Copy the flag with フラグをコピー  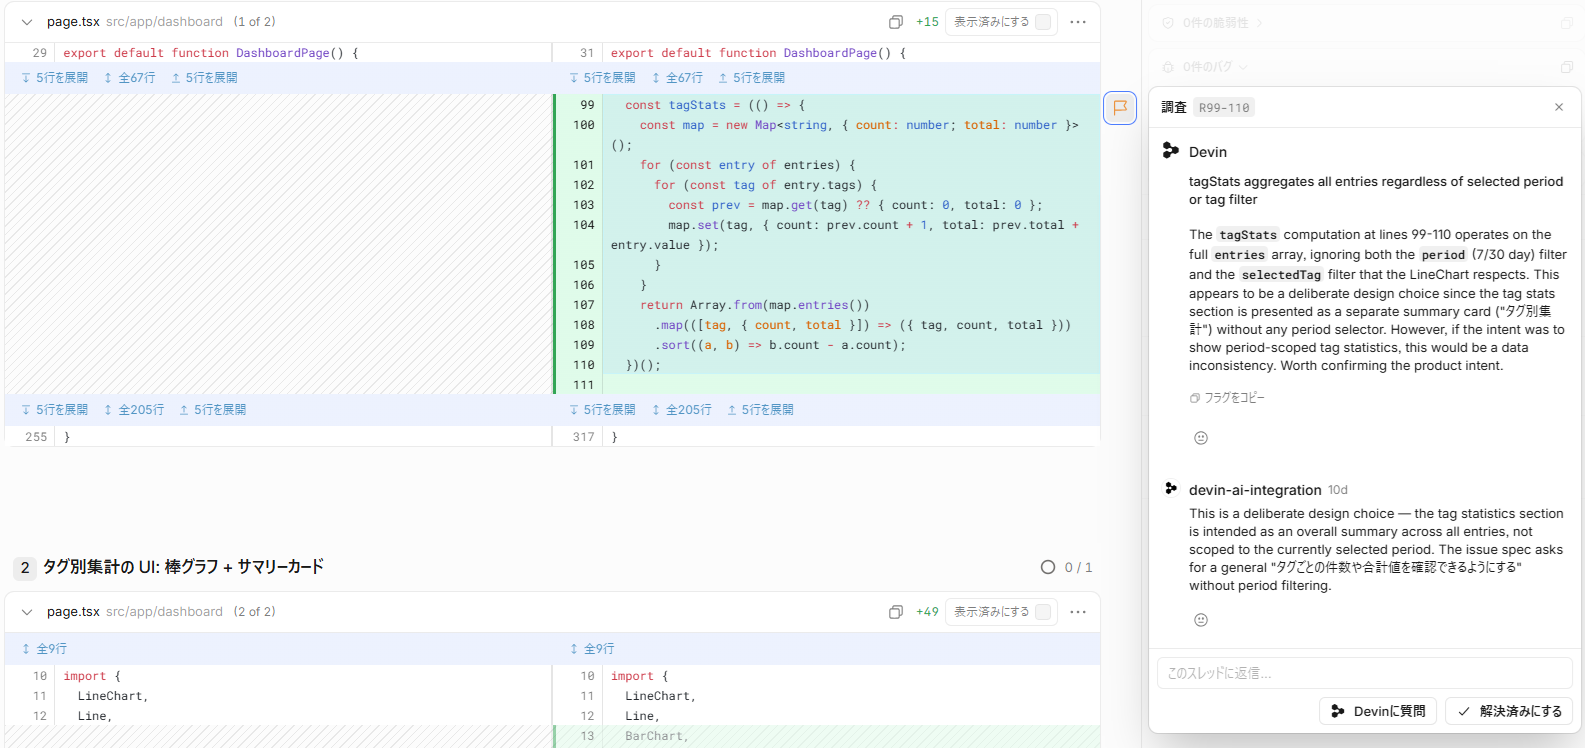(x=1227, y=398)
